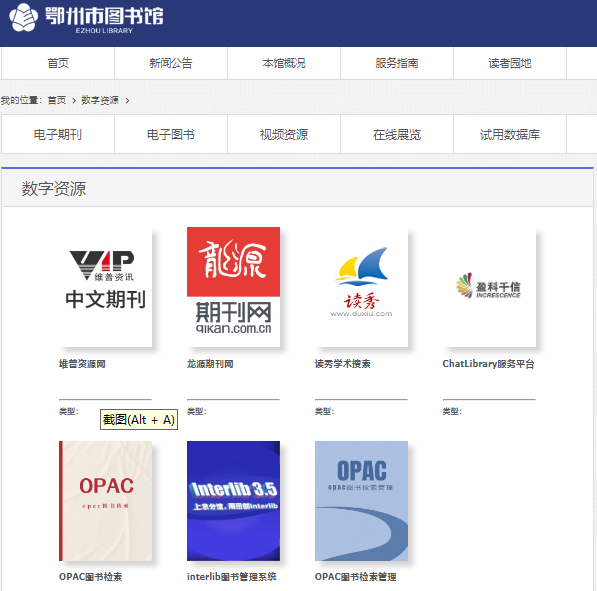Open the blue OPAC cover image
The height and width of the screenshot is (591, 597).
[x=361, y=501]
